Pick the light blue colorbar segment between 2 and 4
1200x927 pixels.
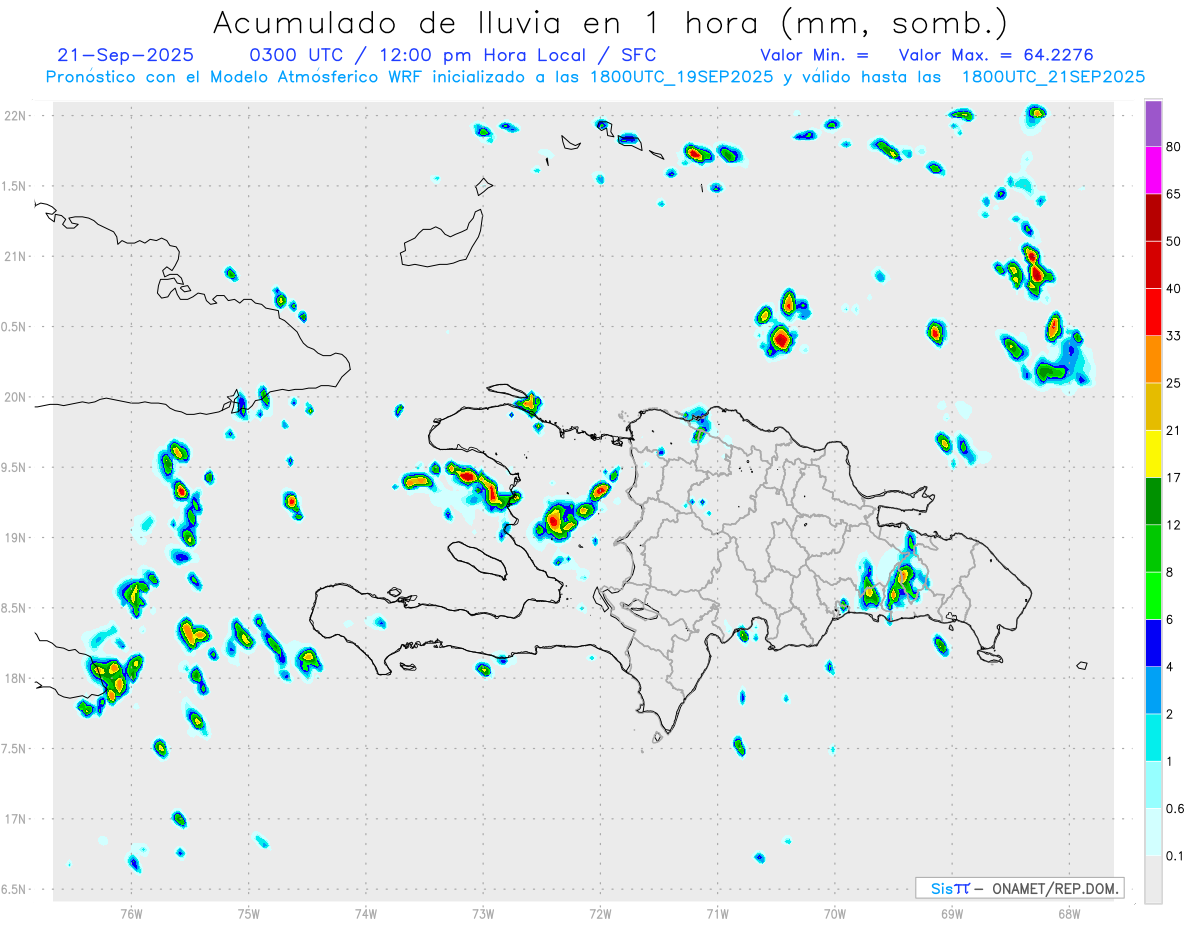1153,689
